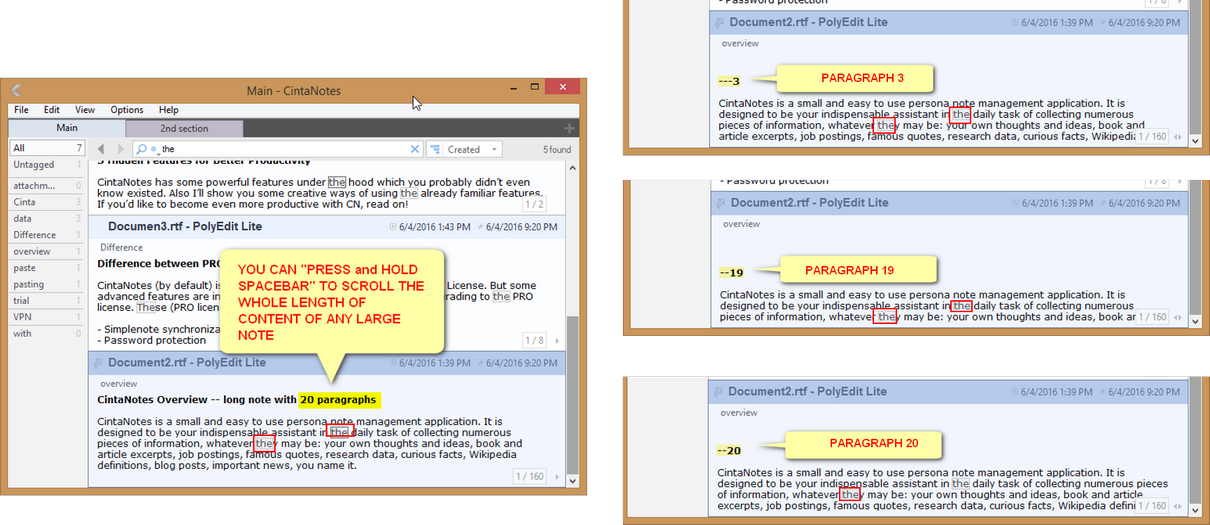The height and width of the screenshot is (525, 1210).
Task: Click the '1 / 8' match counter
Action: [x=534, y=340]
